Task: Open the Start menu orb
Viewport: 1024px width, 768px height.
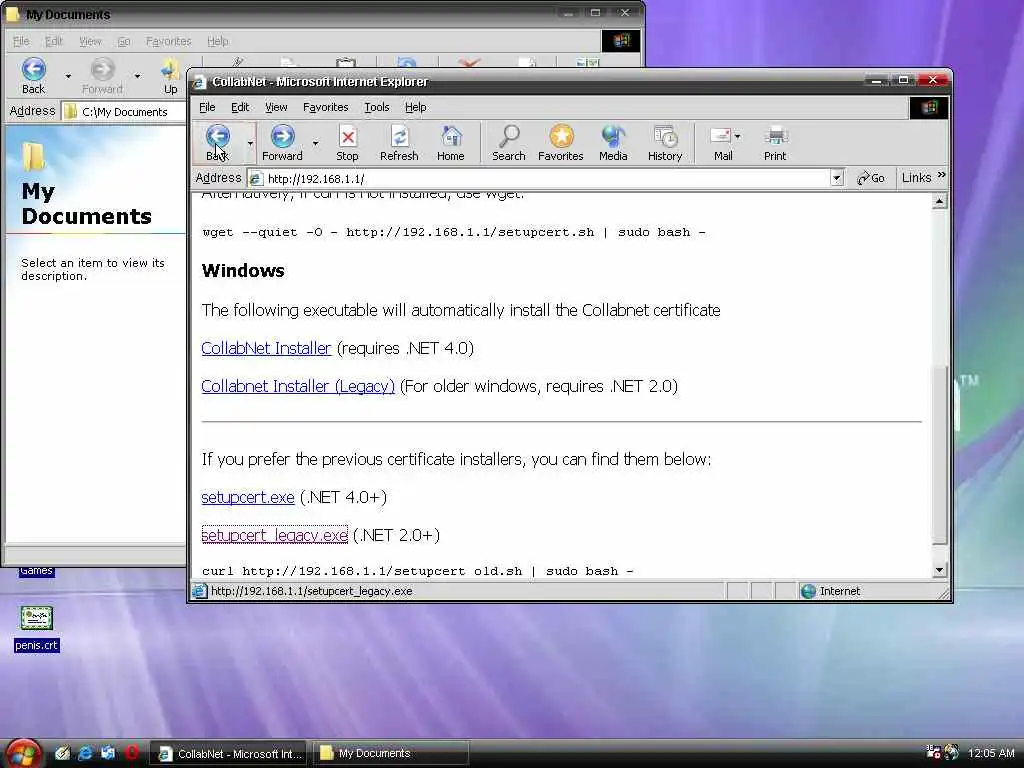Action: tap(22, 753)
